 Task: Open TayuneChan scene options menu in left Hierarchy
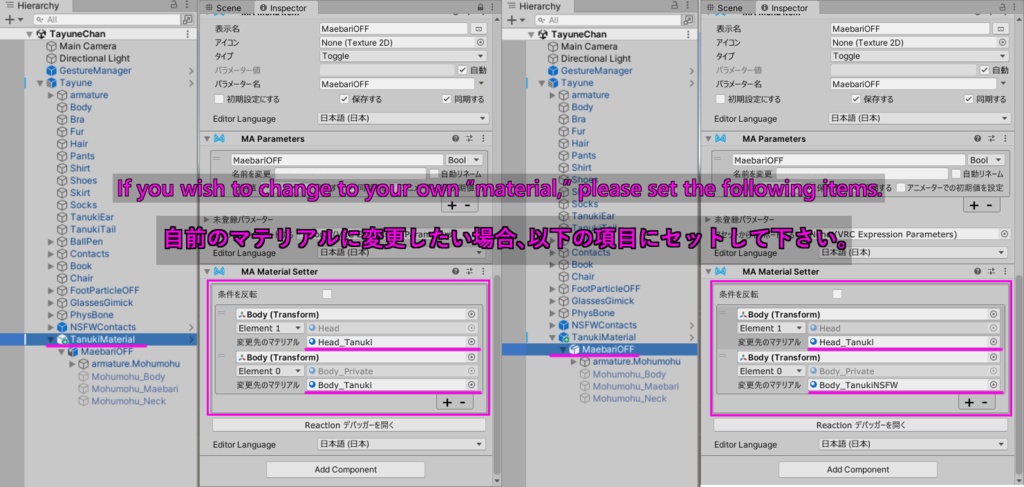188,34
